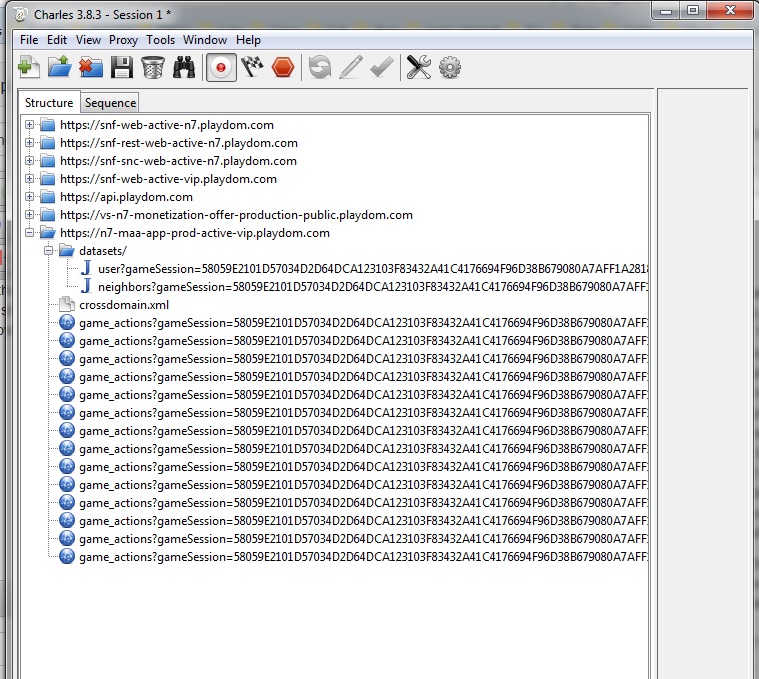Screen dimensions: 759x679
Task: Open Find using the binoculars icon
Action: [184, 67]
